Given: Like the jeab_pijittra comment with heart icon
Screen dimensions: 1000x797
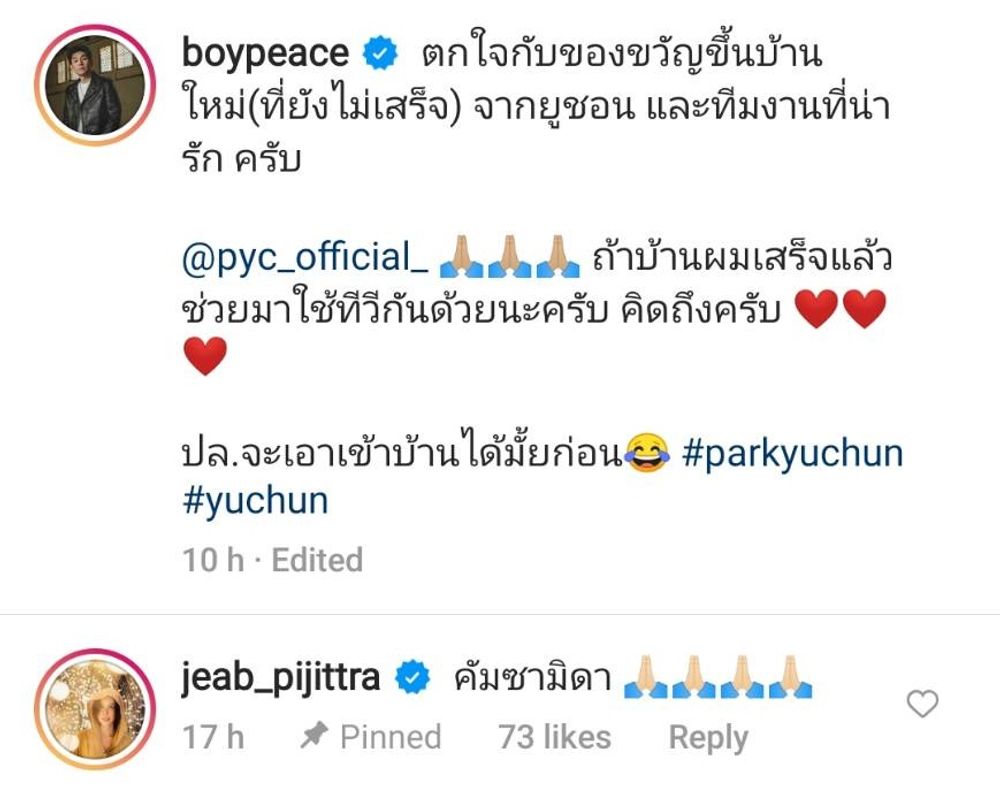Looking at the screenshot, I should [922, 704].
